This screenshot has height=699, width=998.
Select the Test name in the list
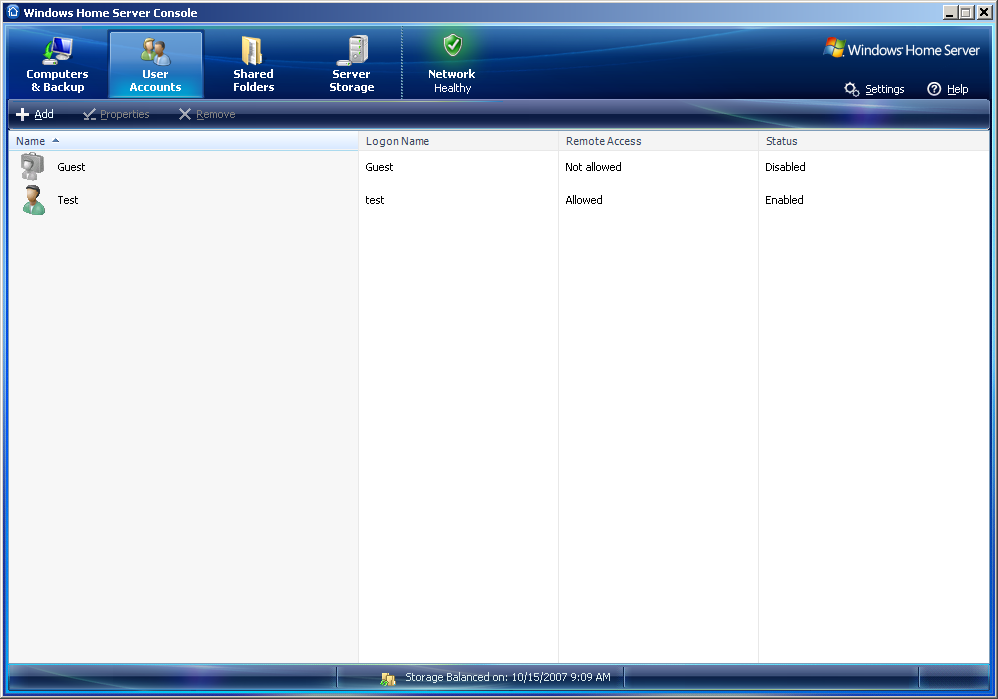click(x=67, y=200)
